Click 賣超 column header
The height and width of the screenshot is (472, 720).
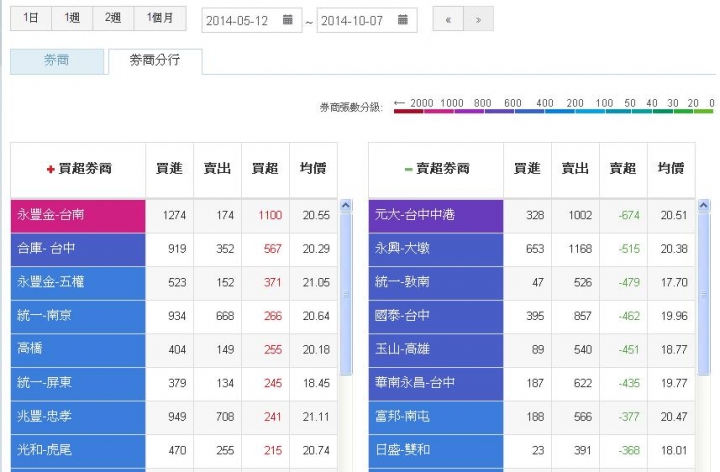(x=623, y=169)
